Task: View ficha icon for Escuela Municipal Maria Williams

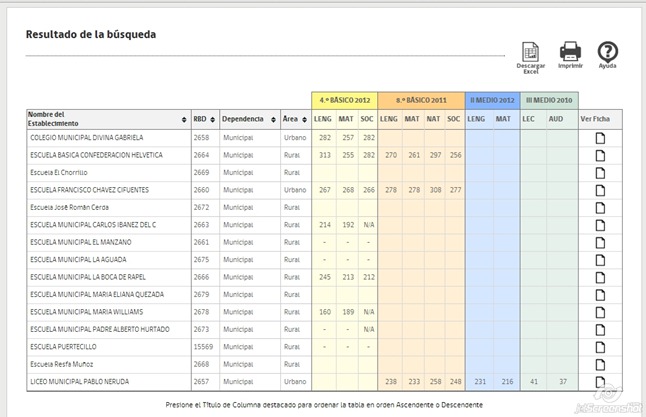Action: coord(600,312)
